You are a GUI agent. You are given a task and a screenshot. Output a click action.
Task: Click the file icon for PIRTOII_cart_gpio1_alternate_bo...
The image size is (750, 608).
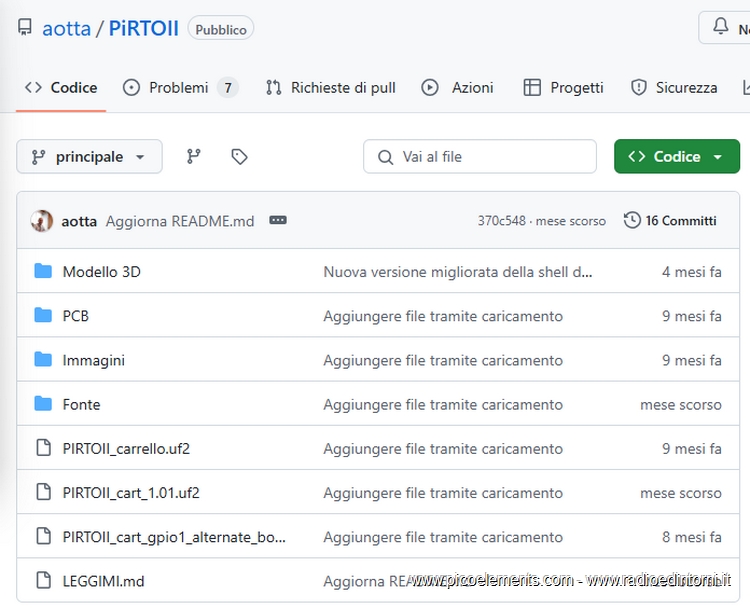[44, 536]
